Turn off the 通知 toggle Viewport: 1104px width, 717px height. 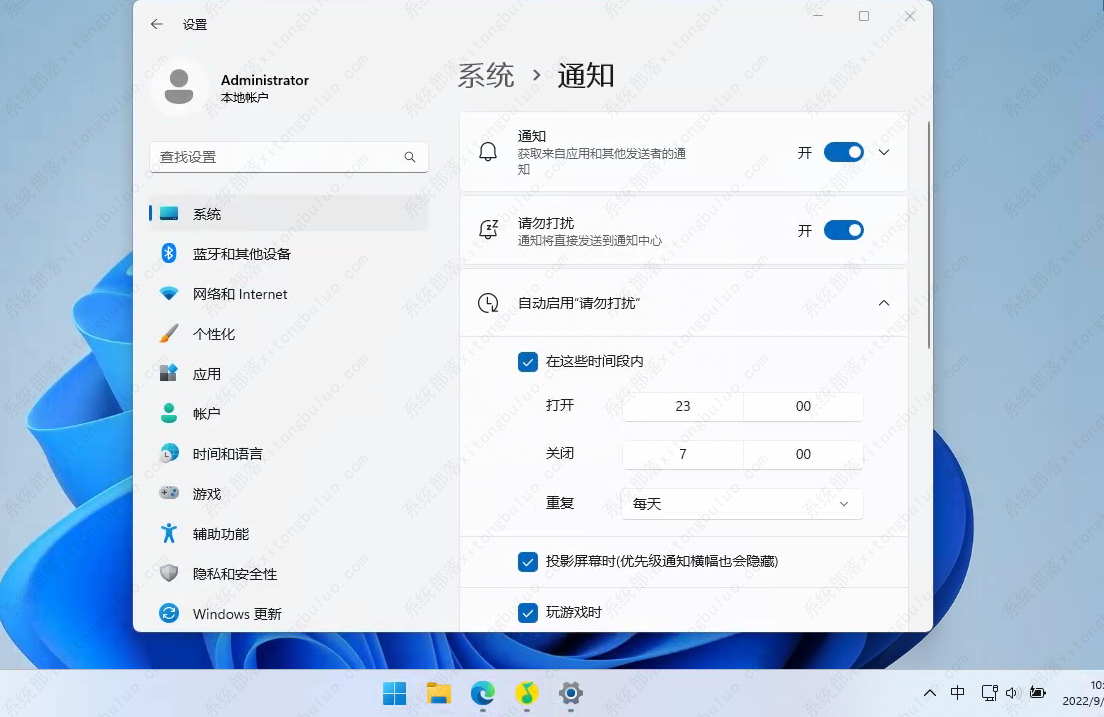(x=843, y=152)
